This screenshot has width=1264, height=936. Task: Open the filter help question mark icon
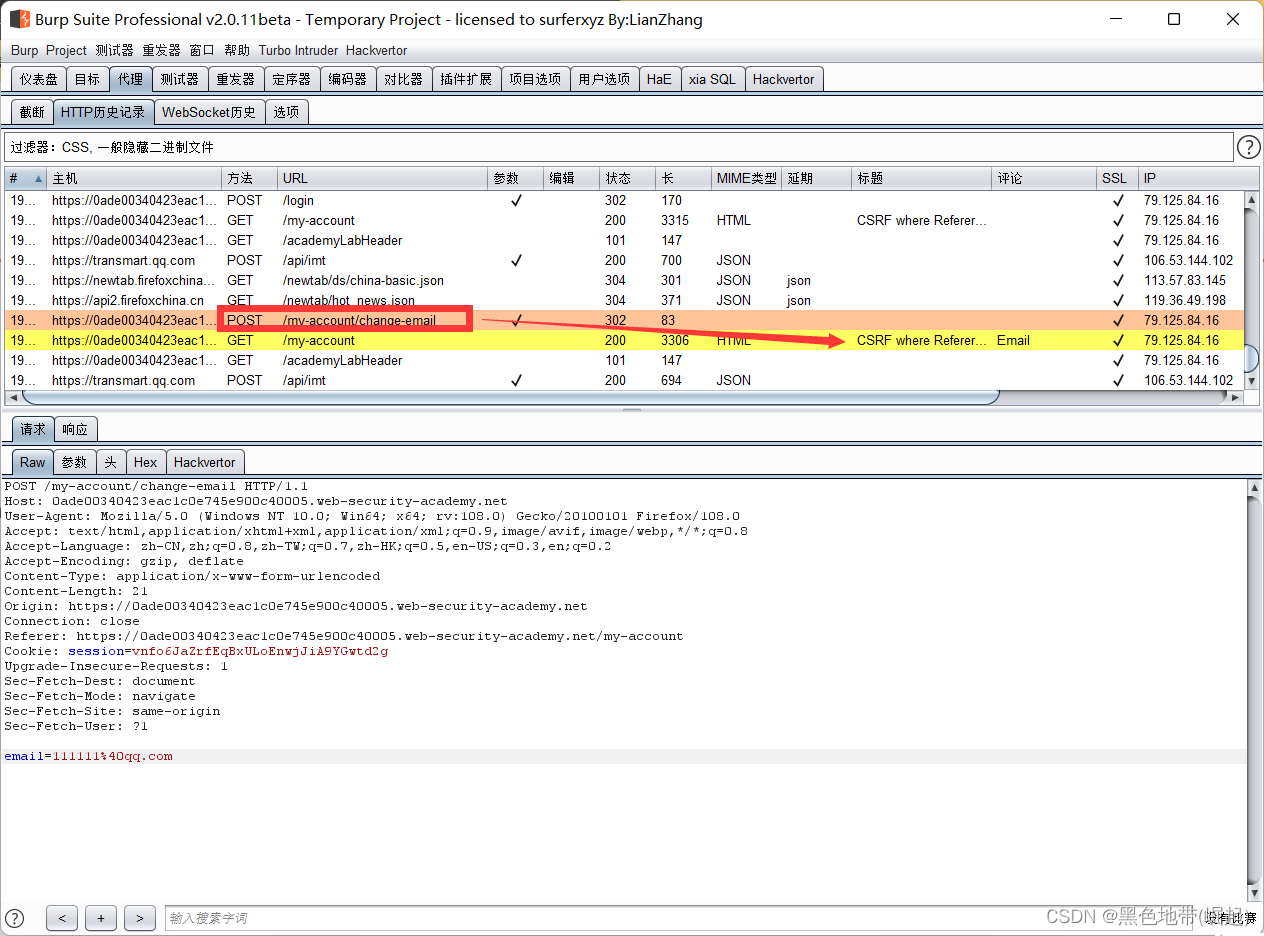[1248, 148]
